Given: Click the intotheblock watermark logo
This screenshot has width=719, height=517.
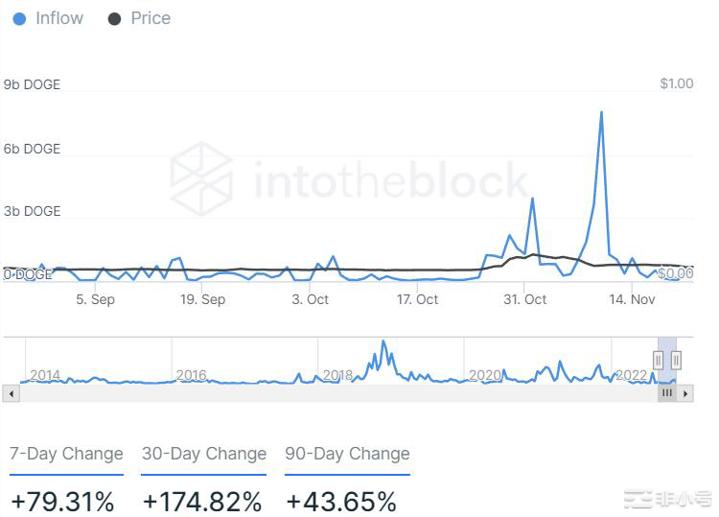Looking at the screenshot, I should [201, 179].
